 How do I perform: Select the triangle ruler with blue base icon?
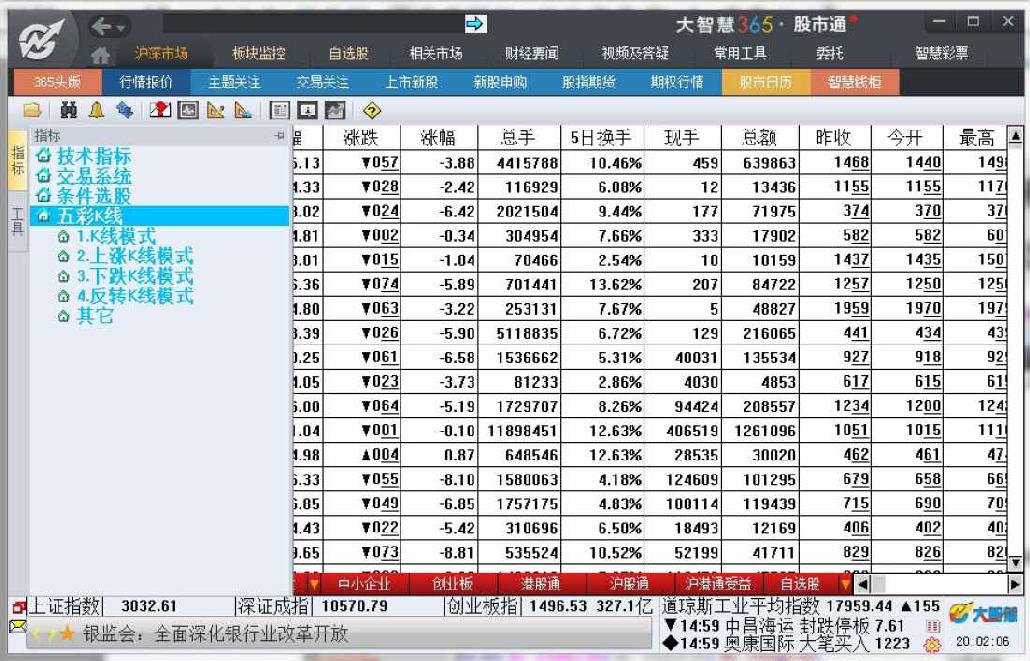pyautogui.click(x=243, y=110)
